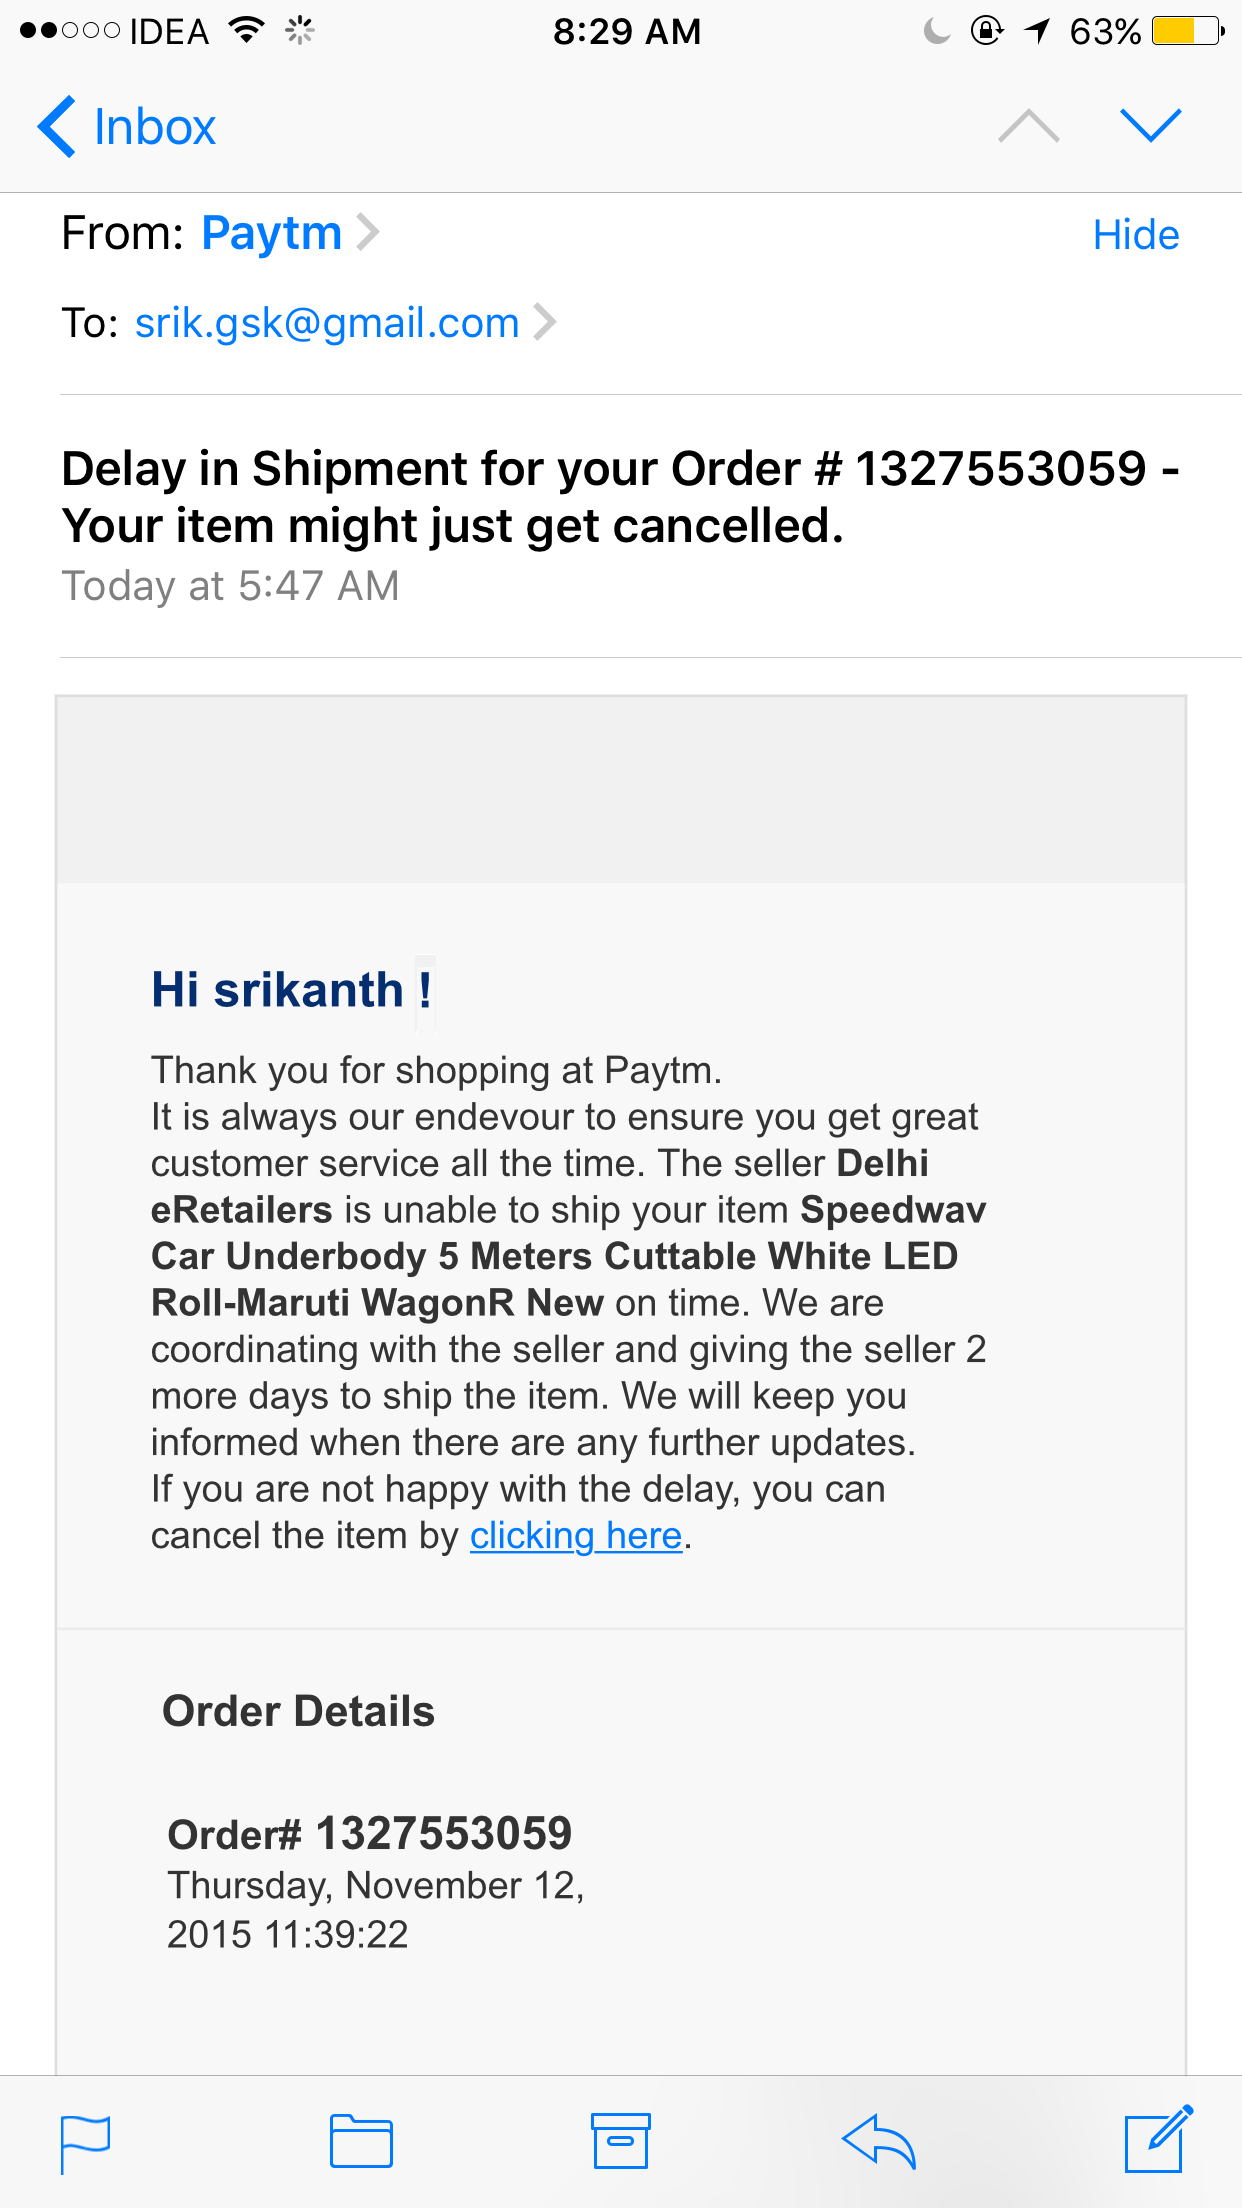Screen dimensions: 1242x2208
Task: Tap the email subject about delayed shipment
Action: pos(620,497)
